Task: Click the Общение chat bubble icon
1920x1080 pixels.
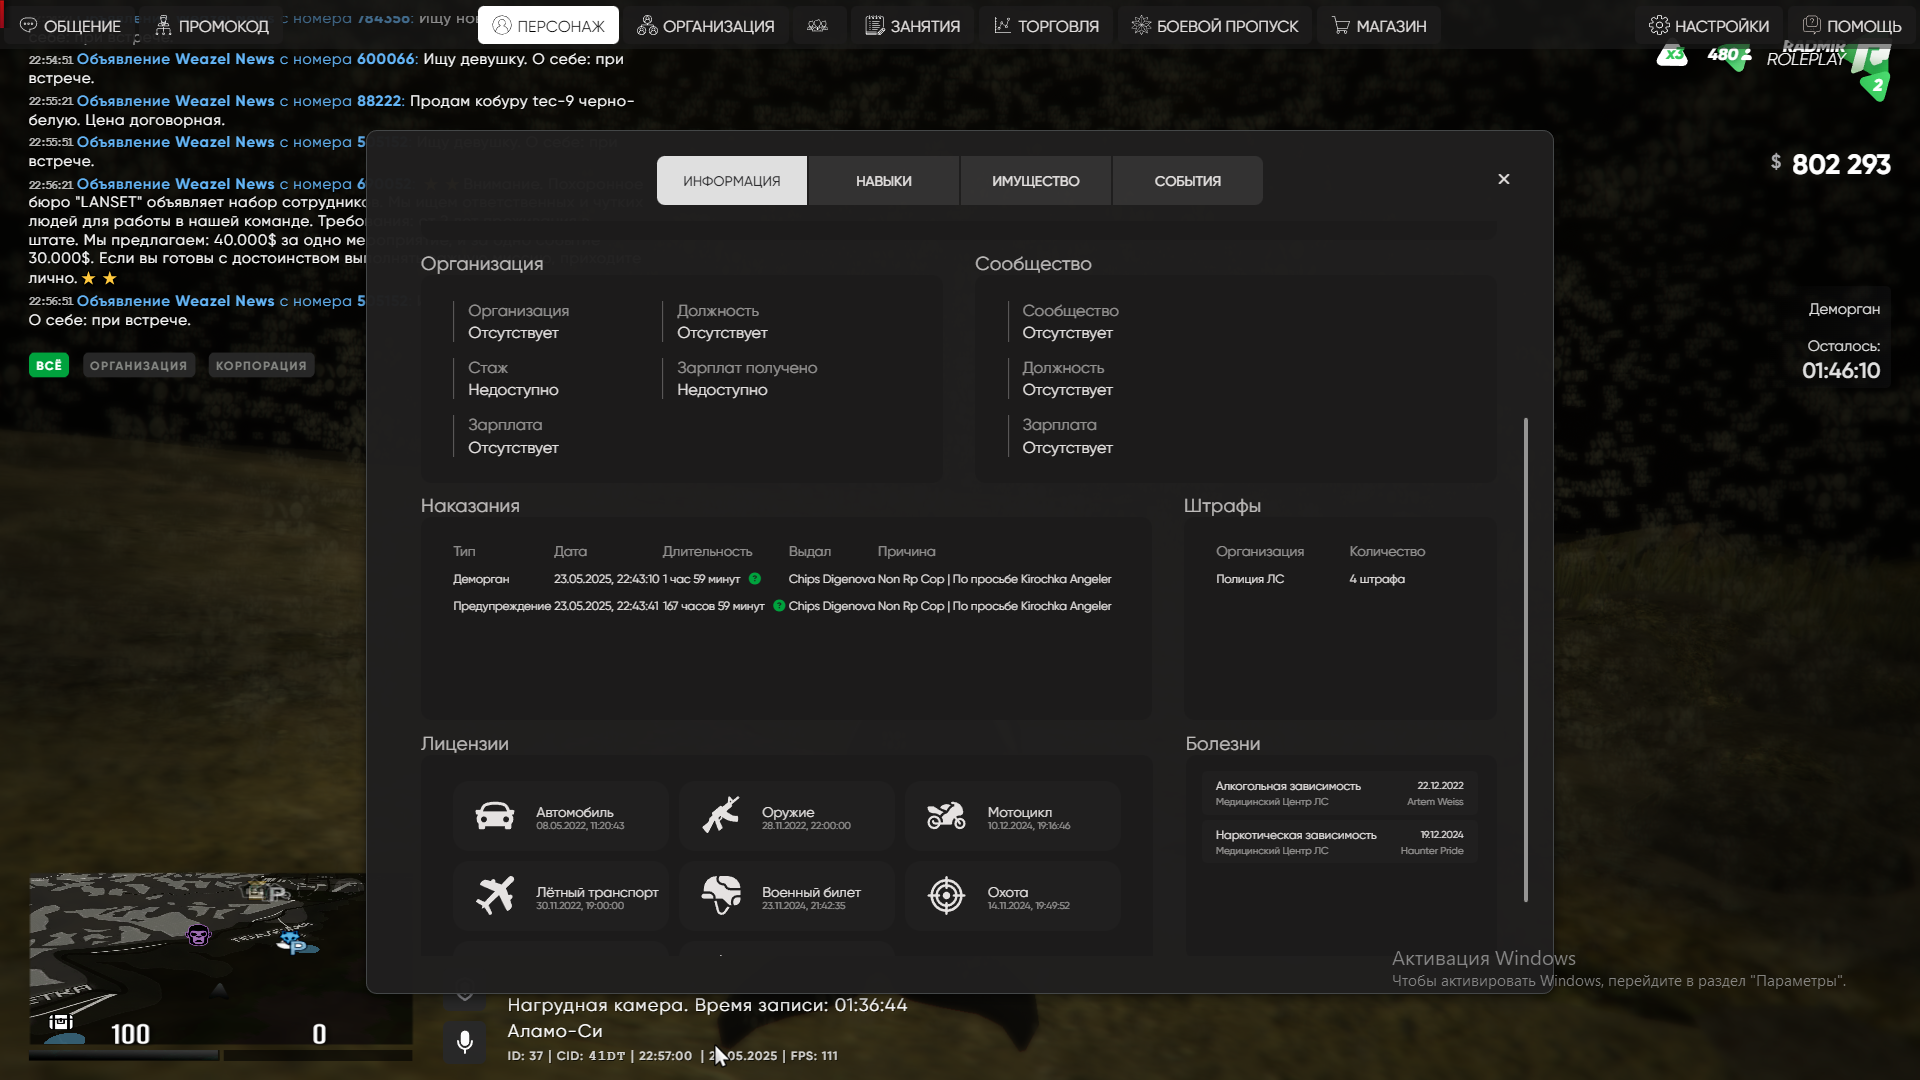Action: click(x=28, y=26)
